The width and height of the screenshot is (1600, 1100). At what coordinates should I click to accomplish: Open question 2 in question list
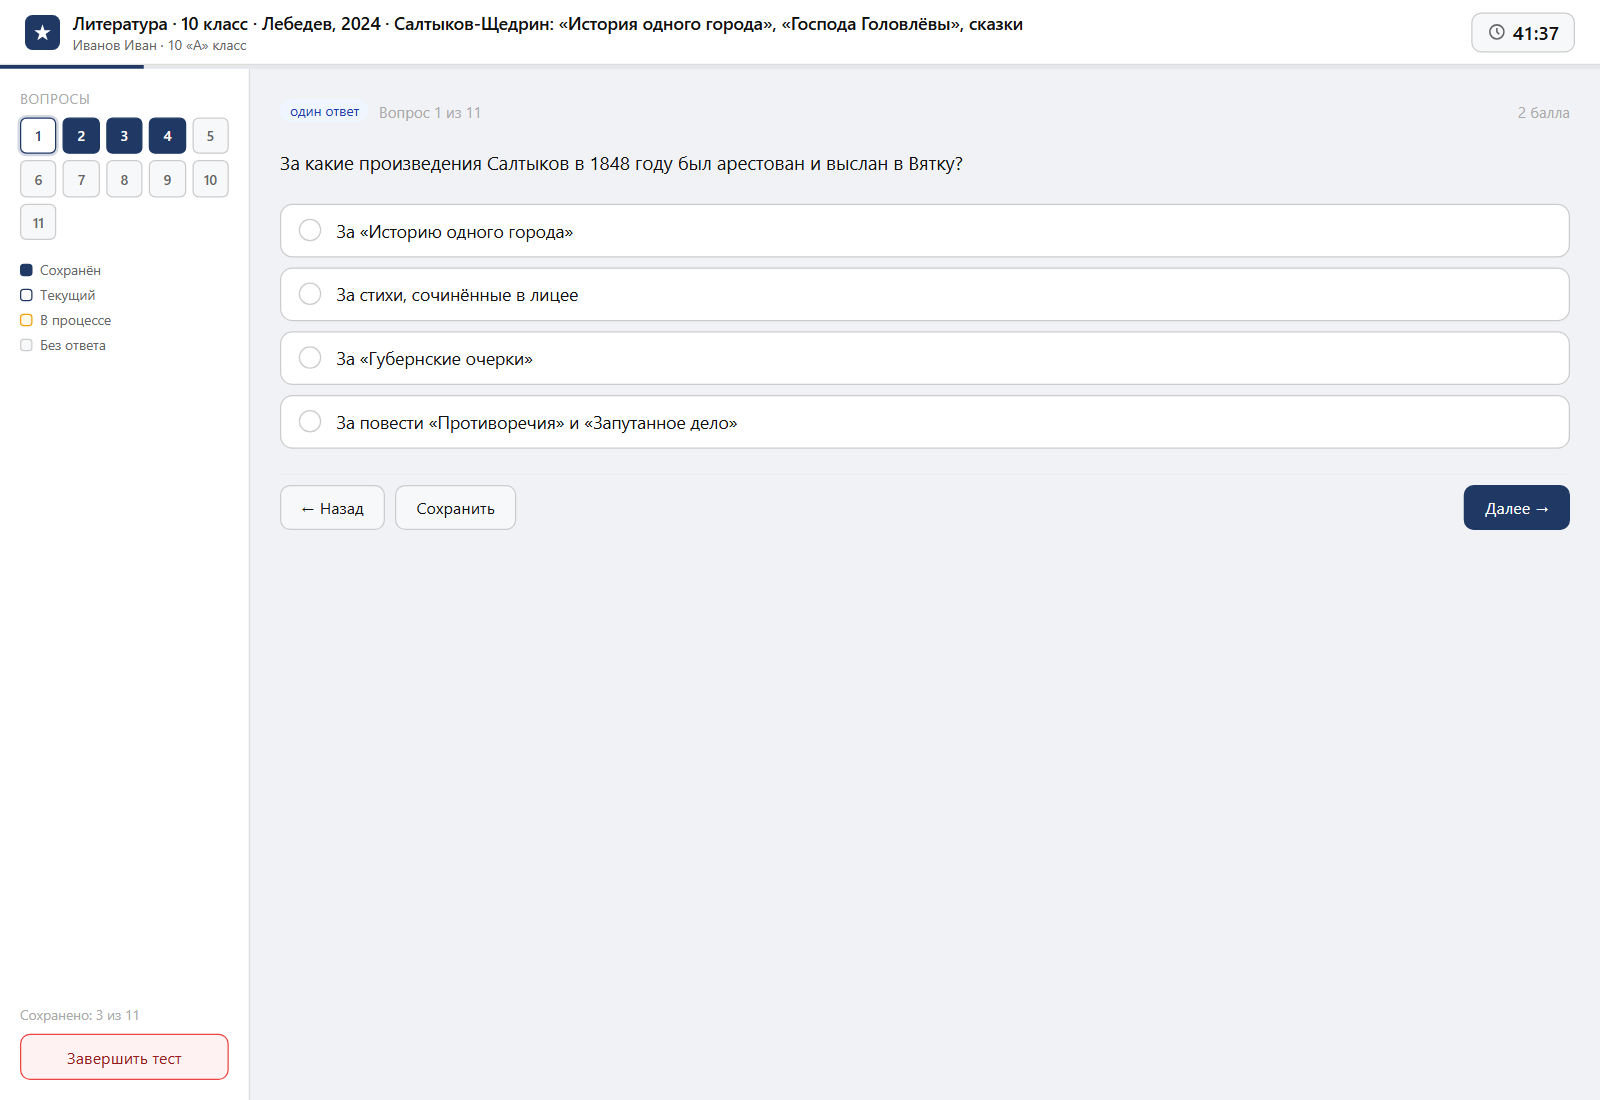click(81, 136)
